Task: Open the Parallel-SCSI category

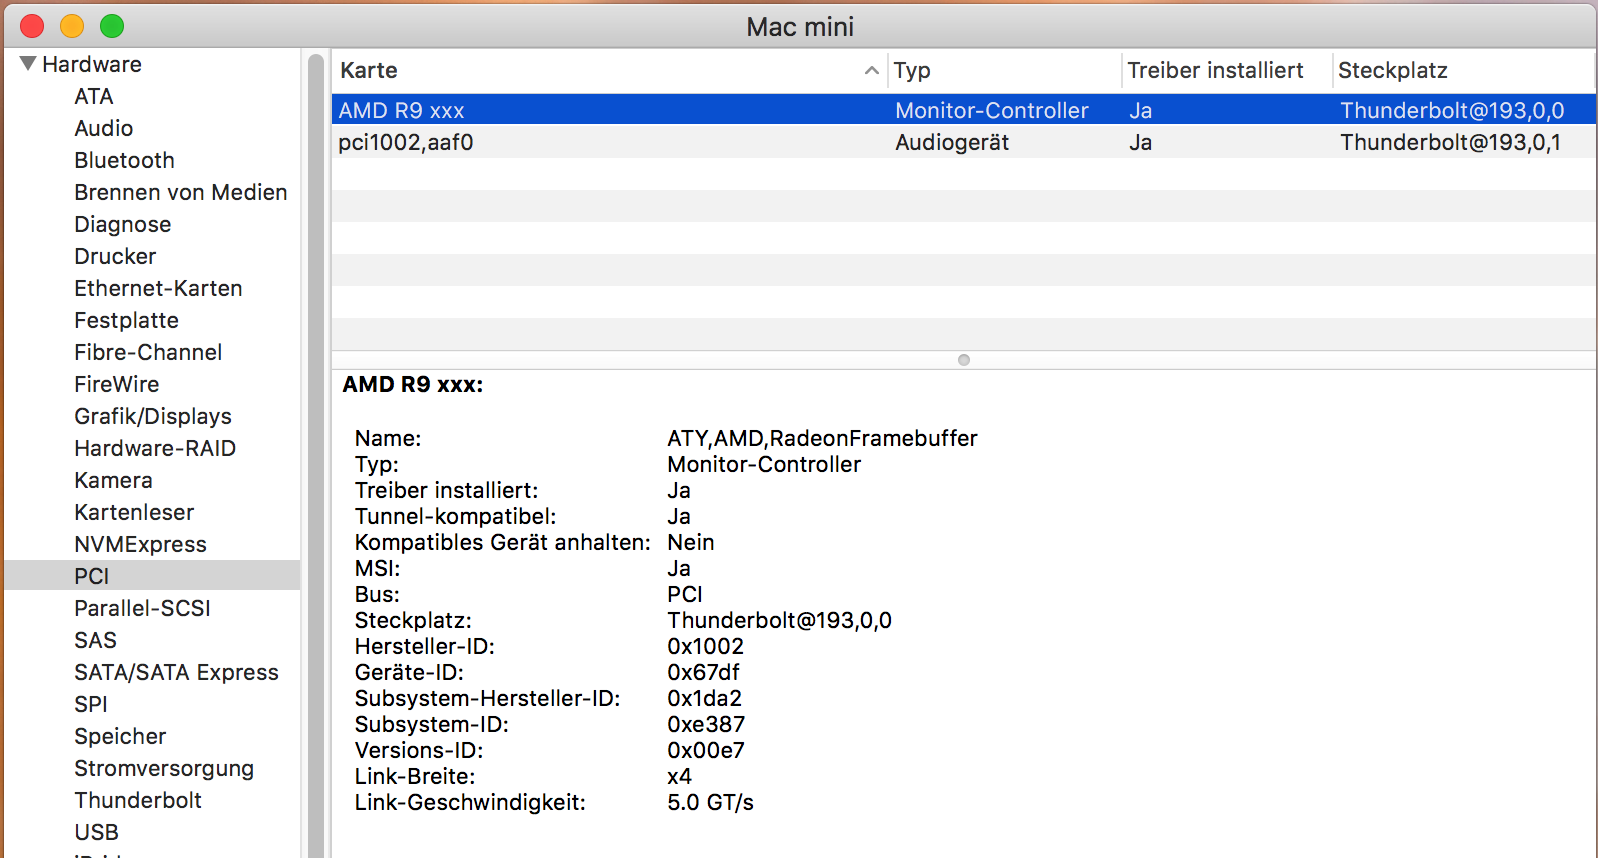Action: pos(142,608)
